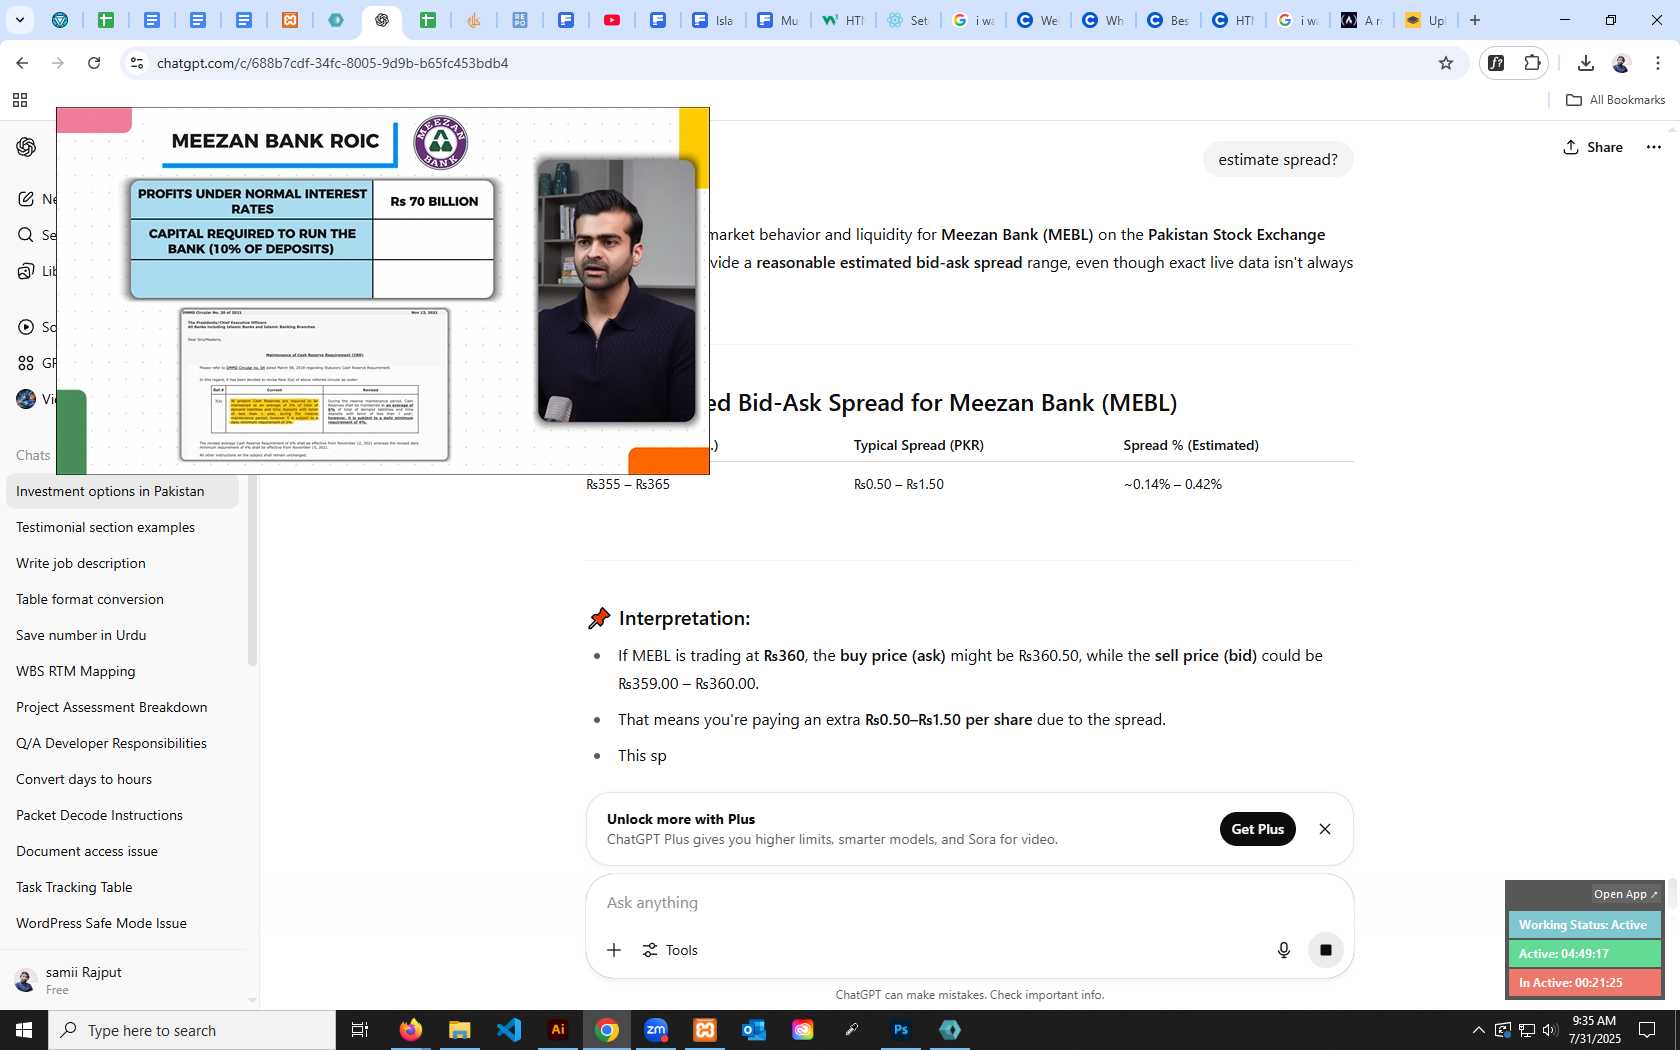Click the Open App button in tracker widget

click(x=1625, y=894)
